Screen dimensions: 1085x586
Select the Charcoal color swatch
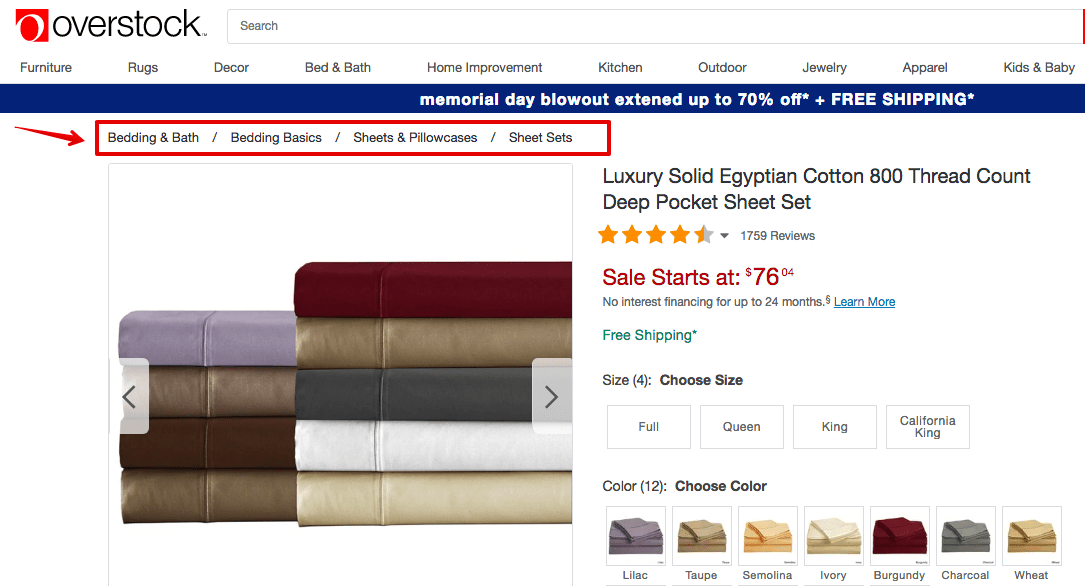[965, 536]
